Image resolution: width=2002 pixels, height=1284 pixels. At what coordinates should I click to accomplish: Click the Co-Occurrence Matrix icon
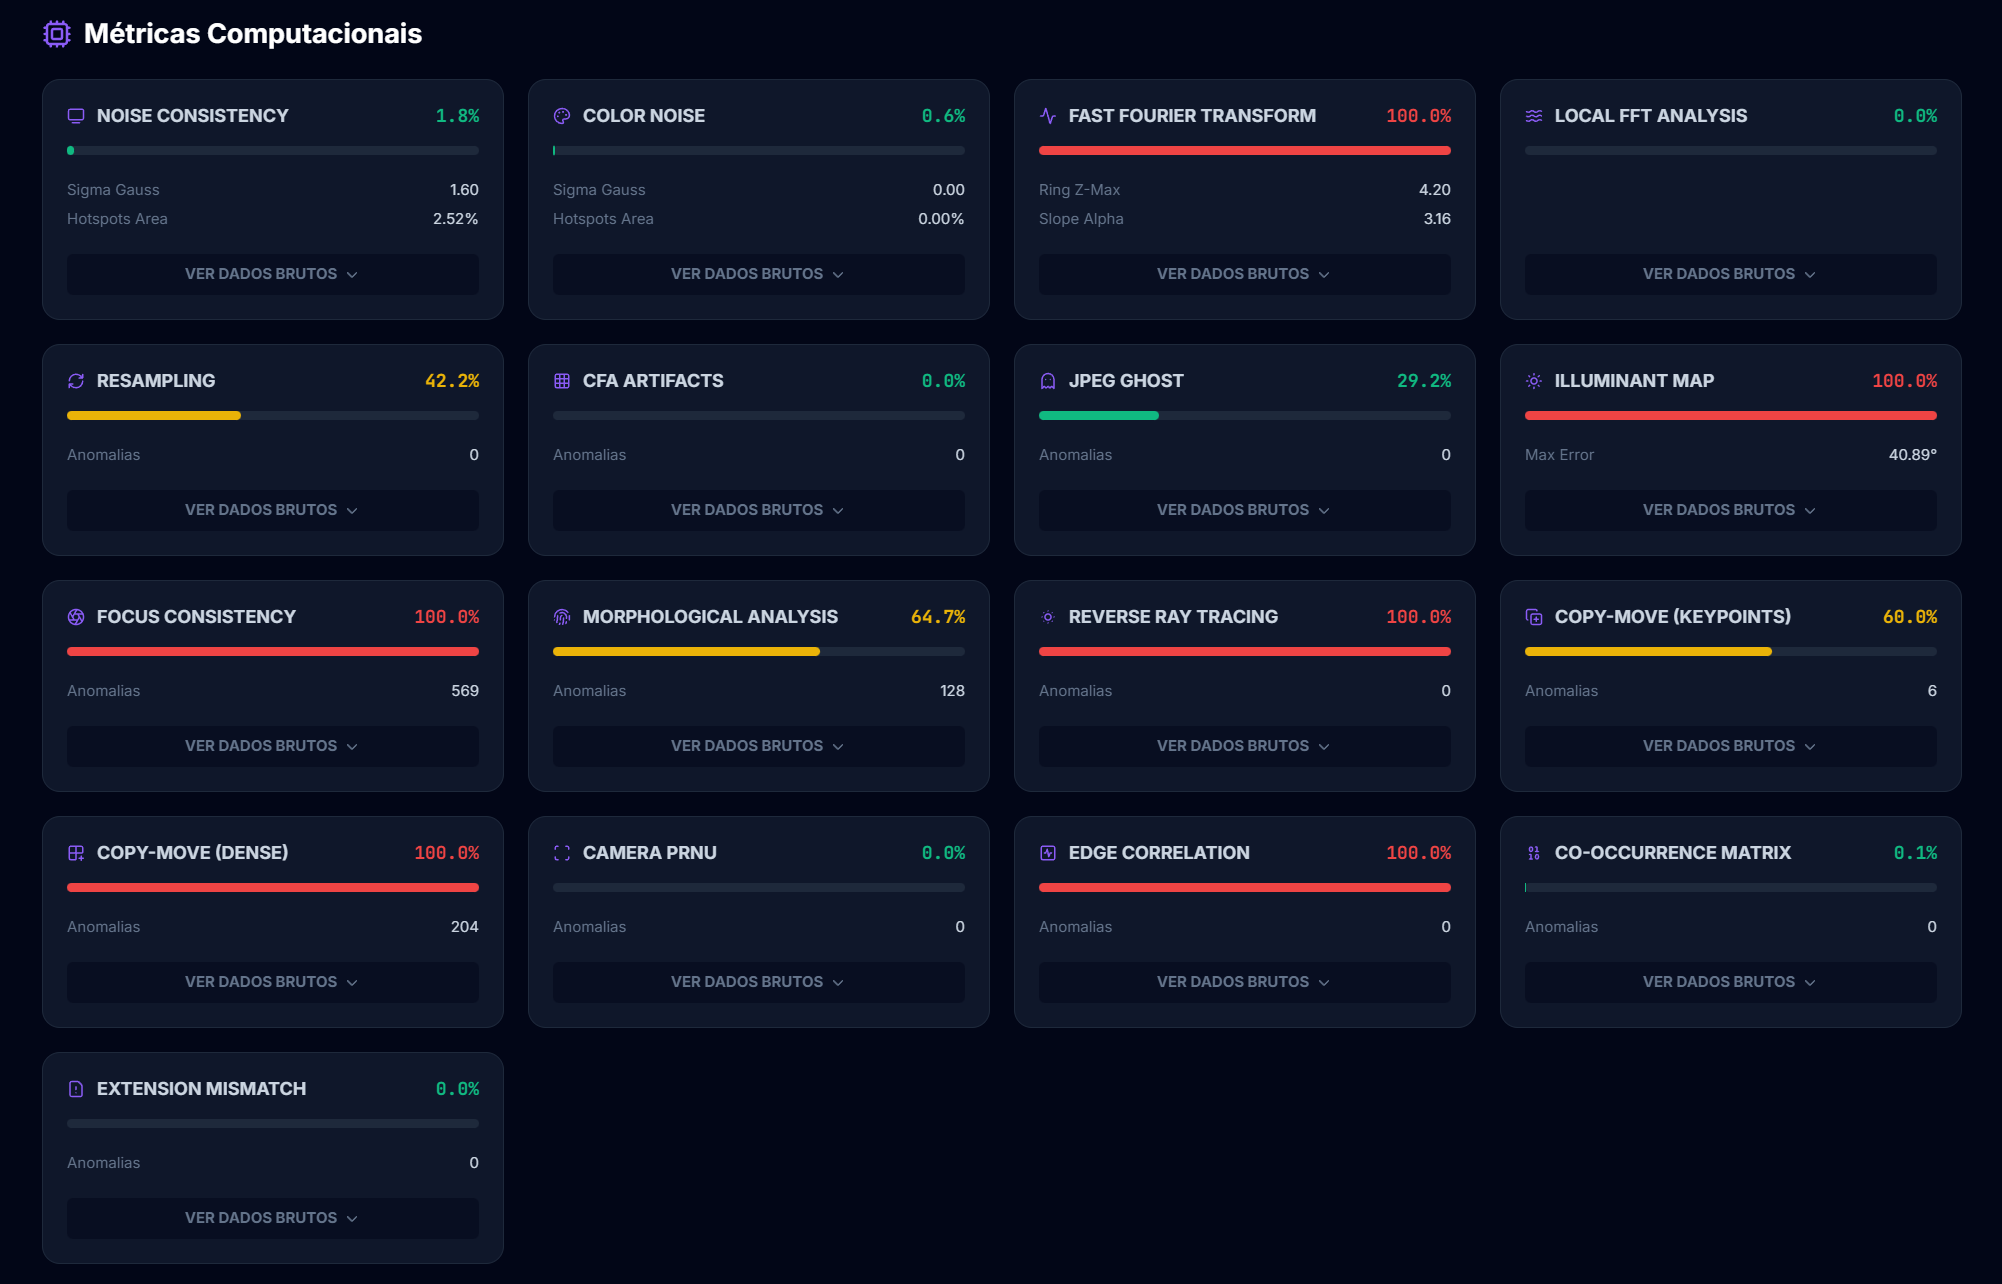coord(1534,853)
